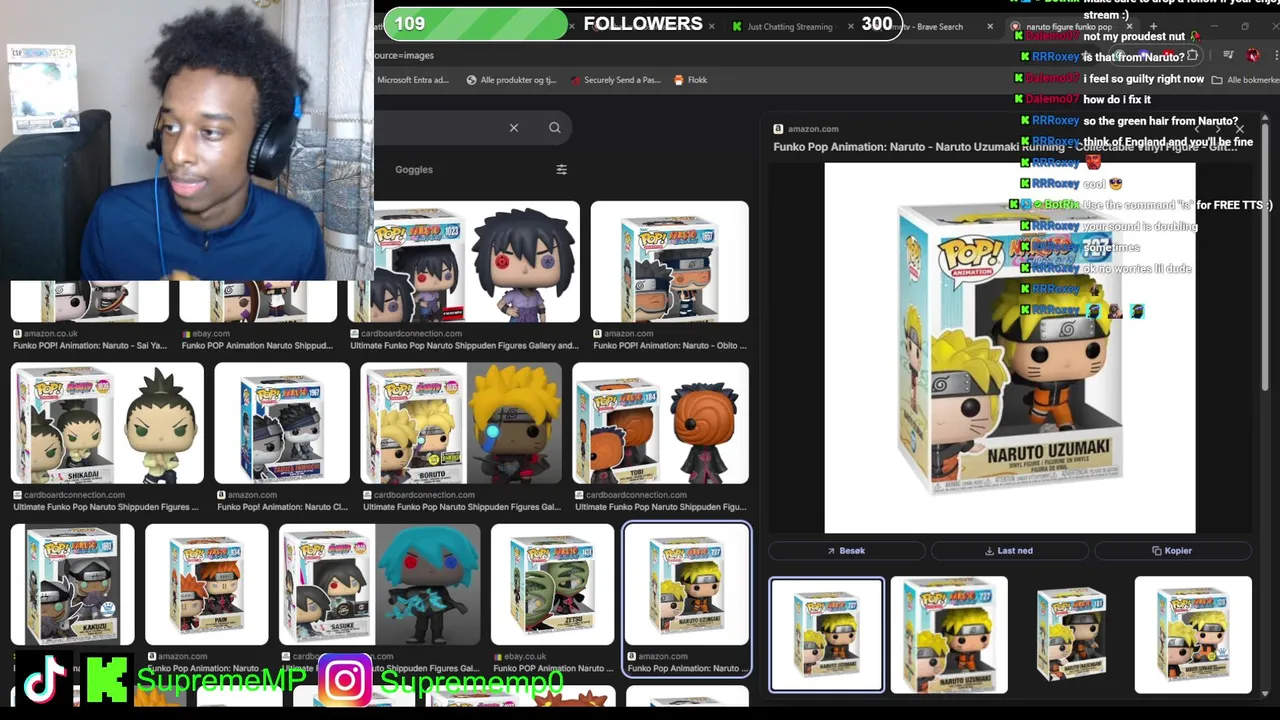
Task: Open the Securely Send a Pas... bookmark
Action: (x=614, y=80)
